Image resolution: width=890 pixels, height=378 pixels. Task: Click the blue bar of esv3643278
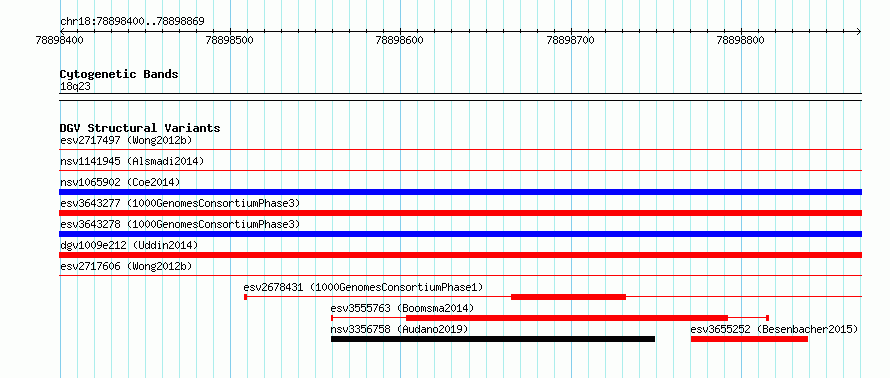460,234
